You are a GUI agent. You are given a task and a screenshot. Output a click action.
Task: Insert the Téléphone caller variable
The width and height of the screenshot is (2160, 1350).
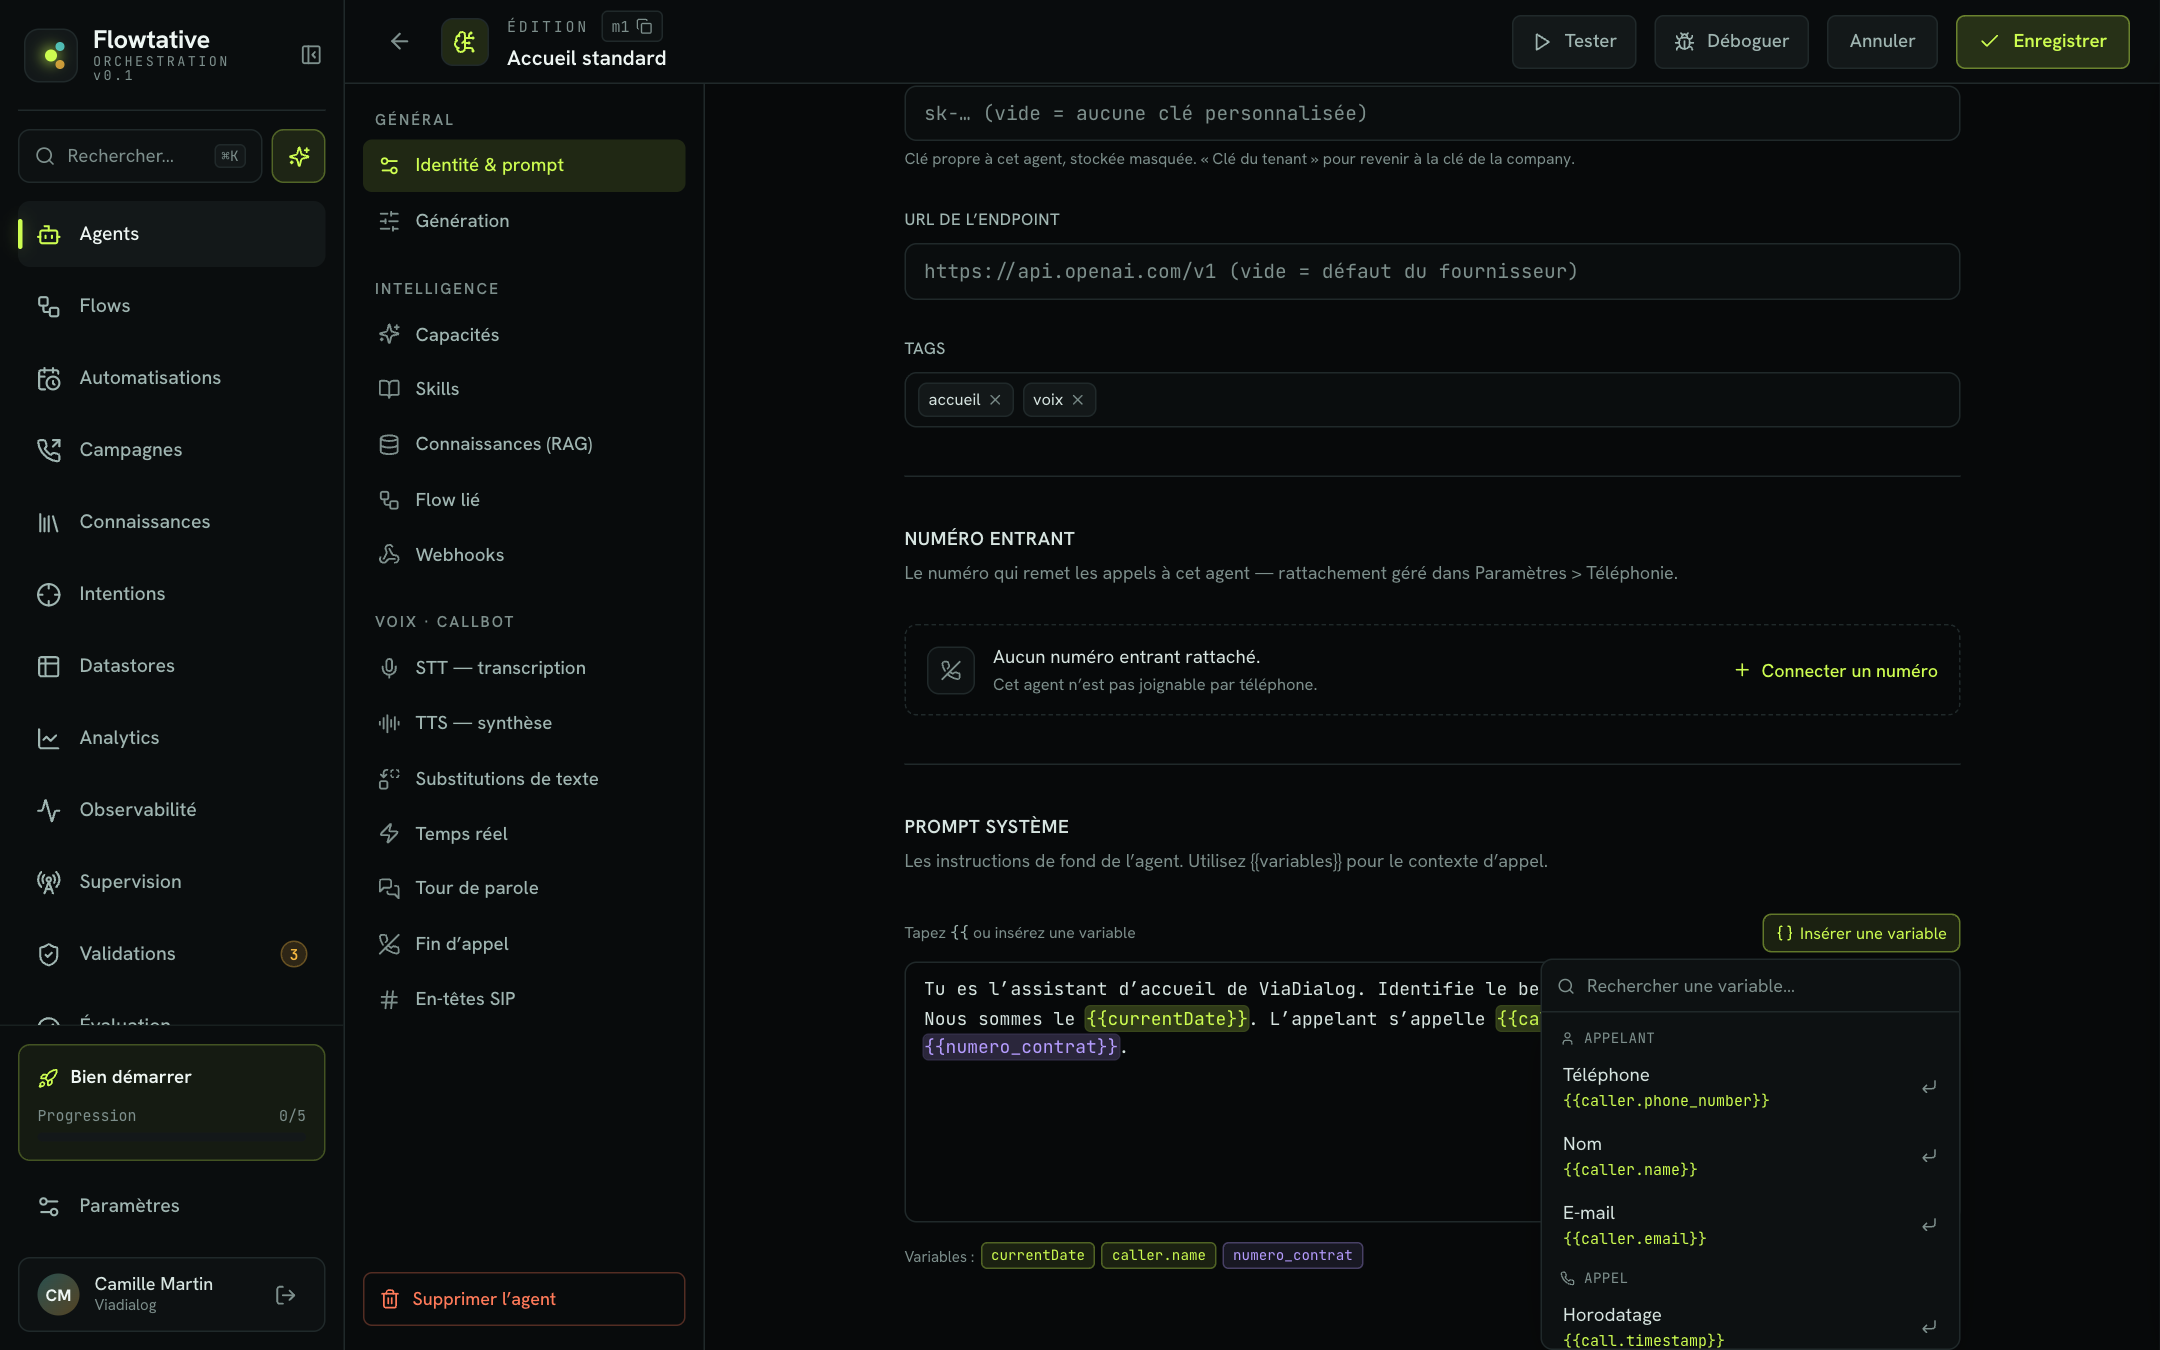pos(1750,1087)
